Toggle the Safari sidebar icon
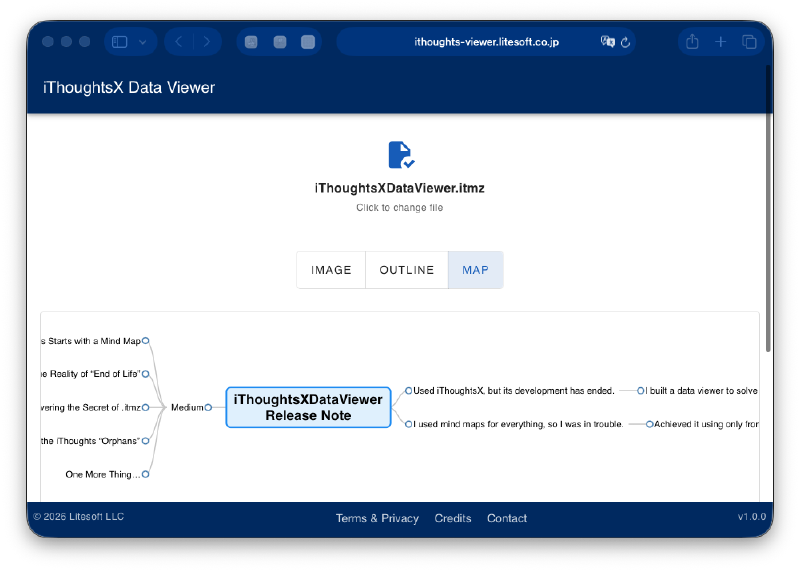This screenshot has width=800, height=571. point(119,42)
